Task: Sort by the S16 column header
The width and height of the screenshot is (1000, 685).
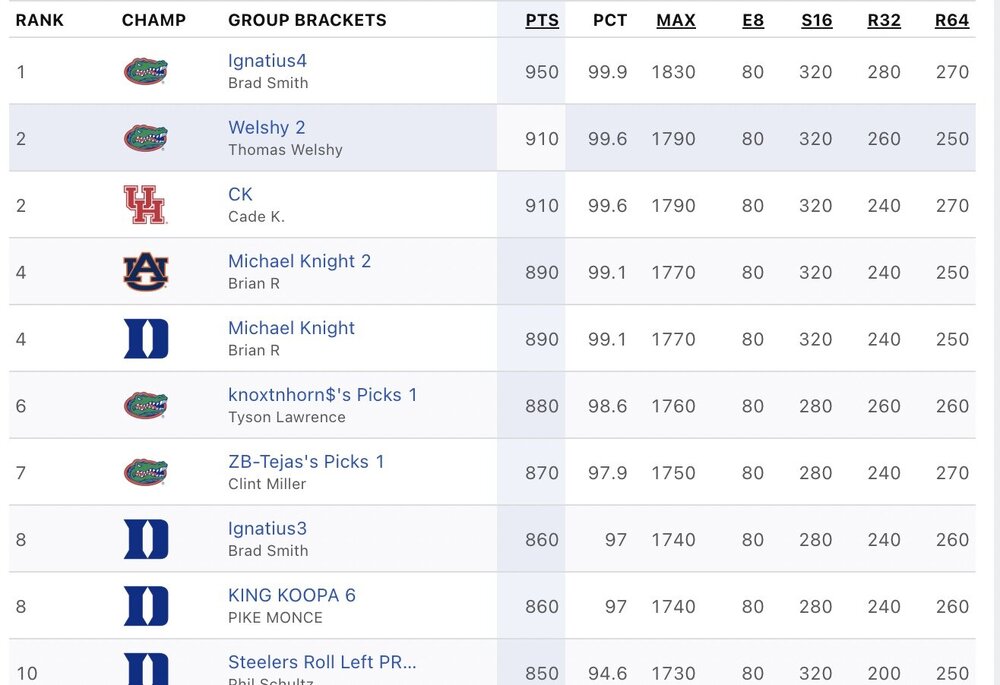Action: coord(816,20)
